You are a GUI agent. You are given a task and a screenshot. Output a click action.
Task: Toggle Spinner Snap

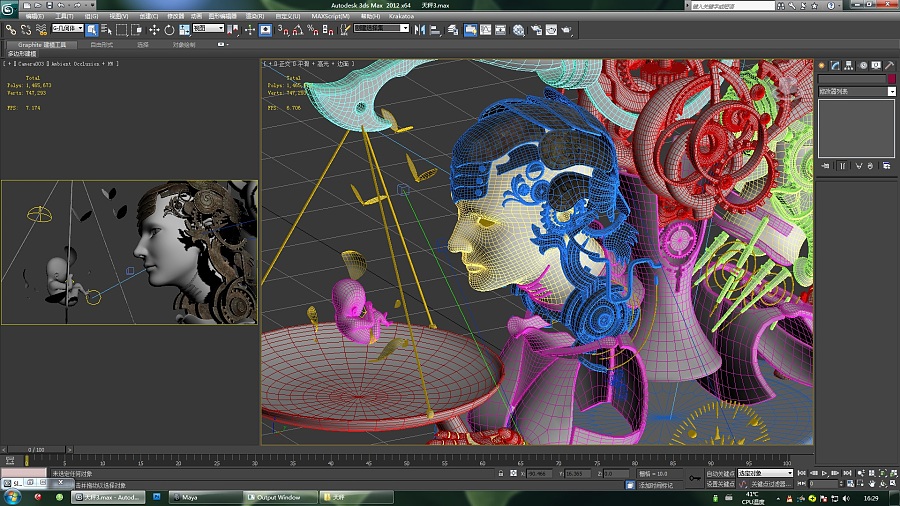pyautogui.click(x=328, y=29)
